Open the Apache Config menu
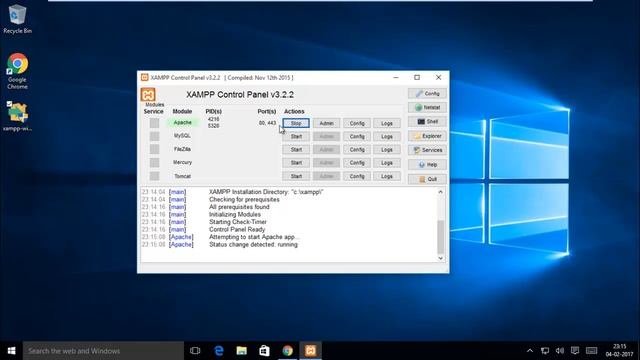This screenshot has width=640, height=360. pos(357,123)
